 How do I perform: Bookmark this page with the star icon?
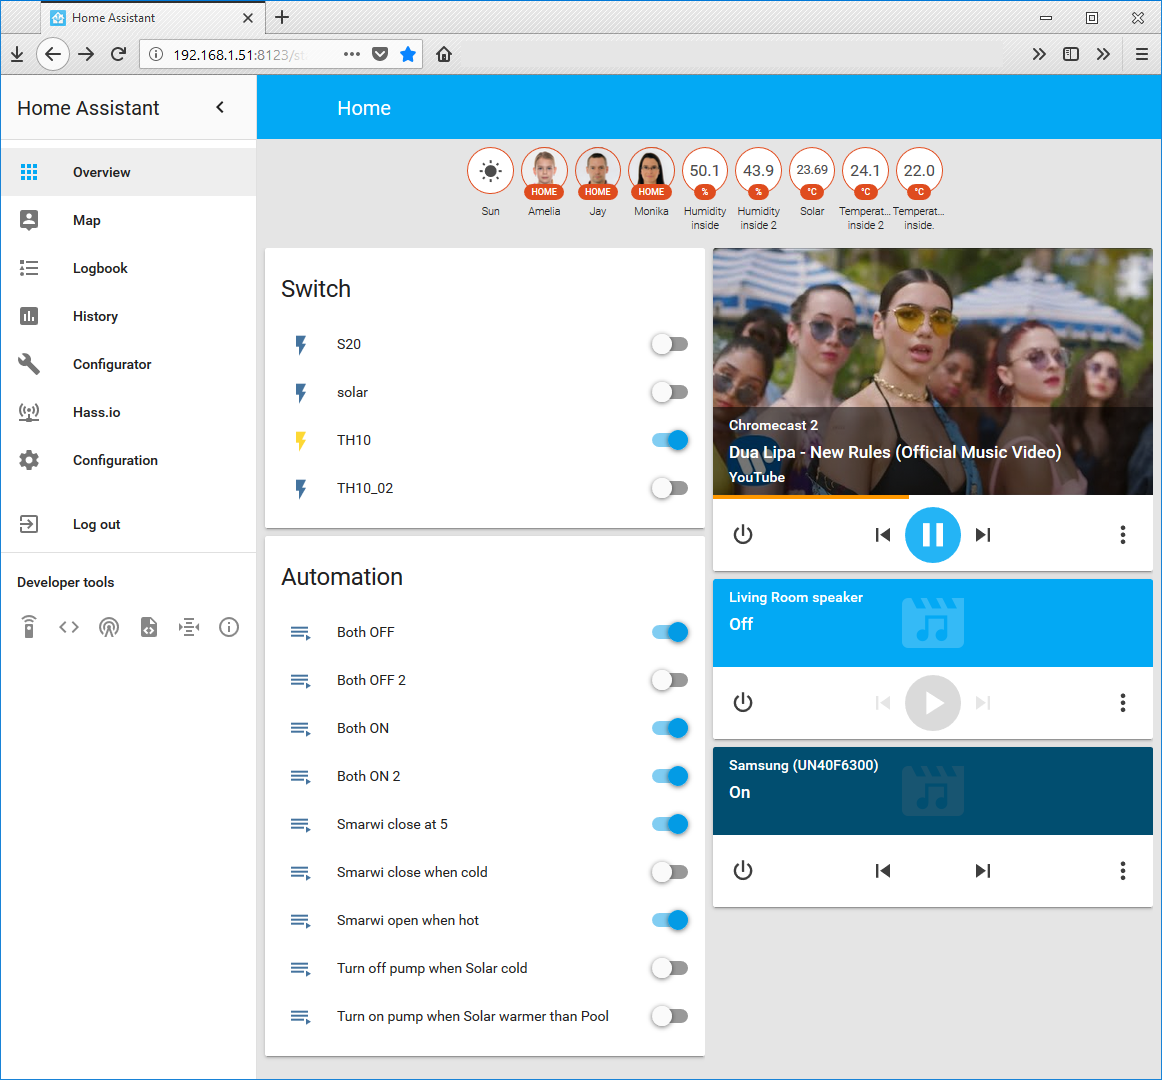point(408,54)
